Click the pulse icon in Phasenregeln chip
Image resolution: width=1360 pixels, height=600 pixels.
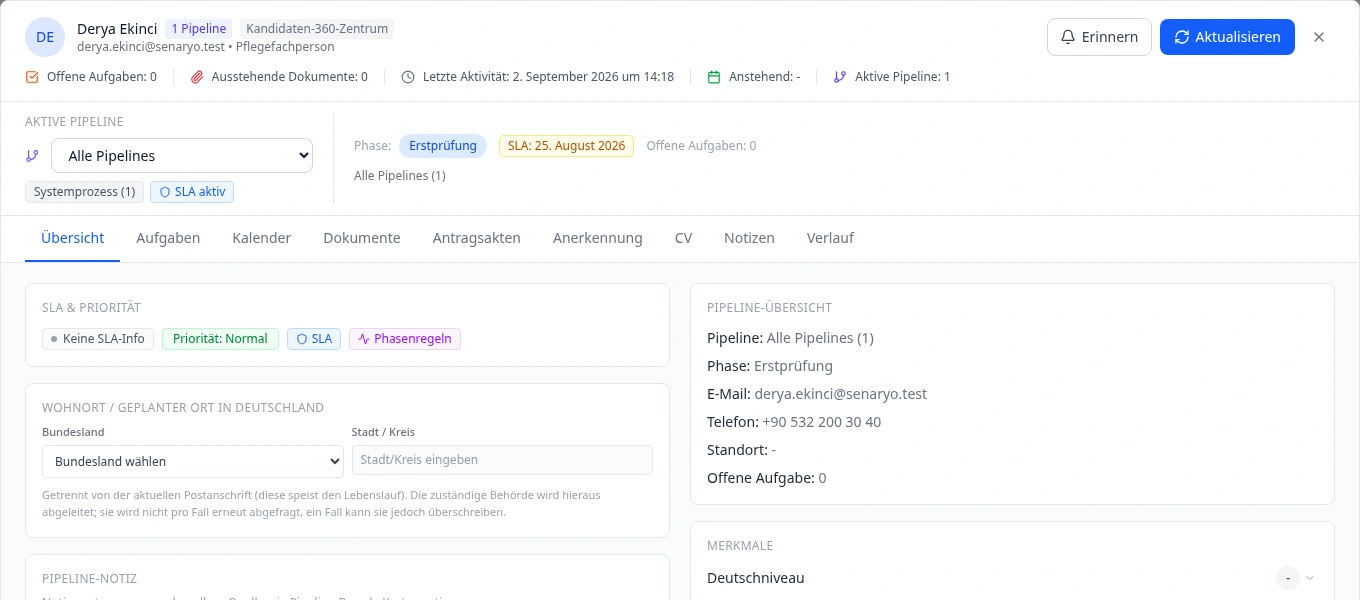[x=364, y=339]
